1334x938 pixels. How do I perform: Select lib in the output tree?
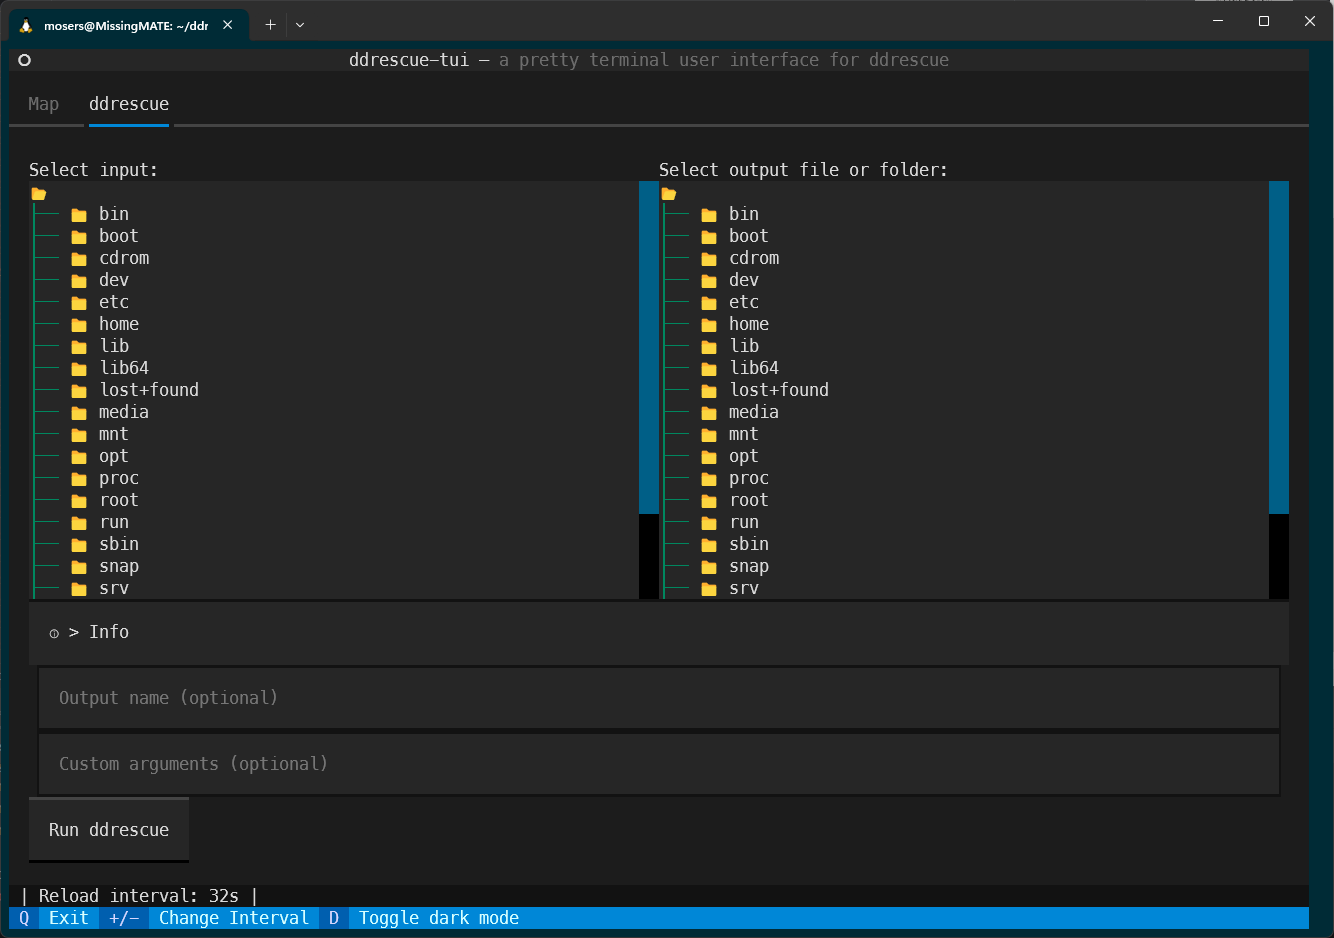tap(744, 347)
